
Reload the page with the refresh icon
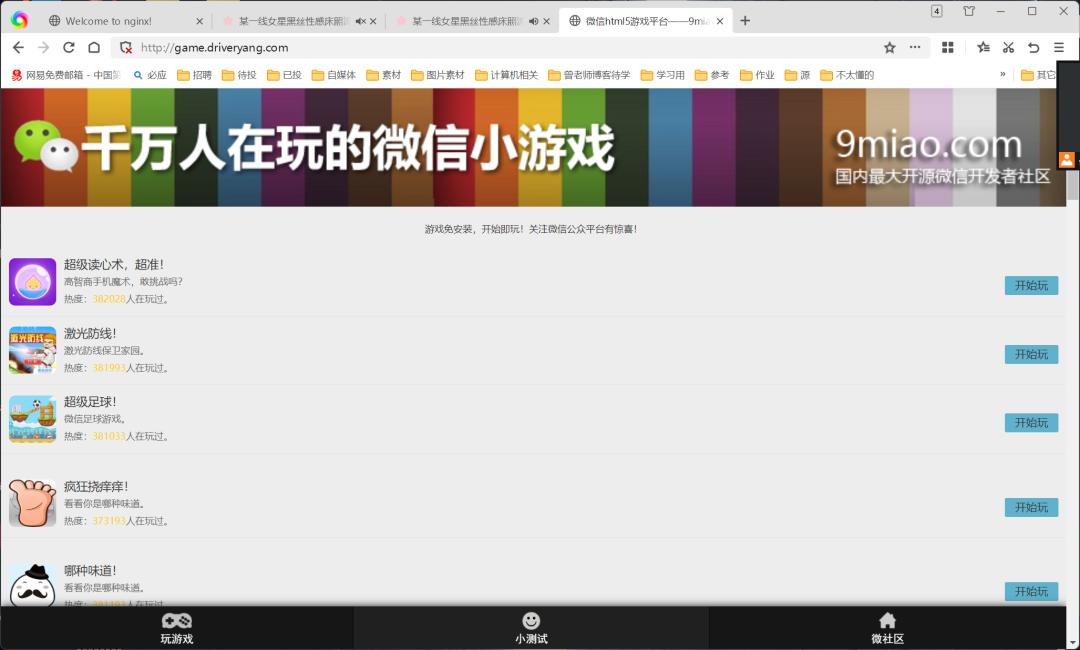click(68, 47)
